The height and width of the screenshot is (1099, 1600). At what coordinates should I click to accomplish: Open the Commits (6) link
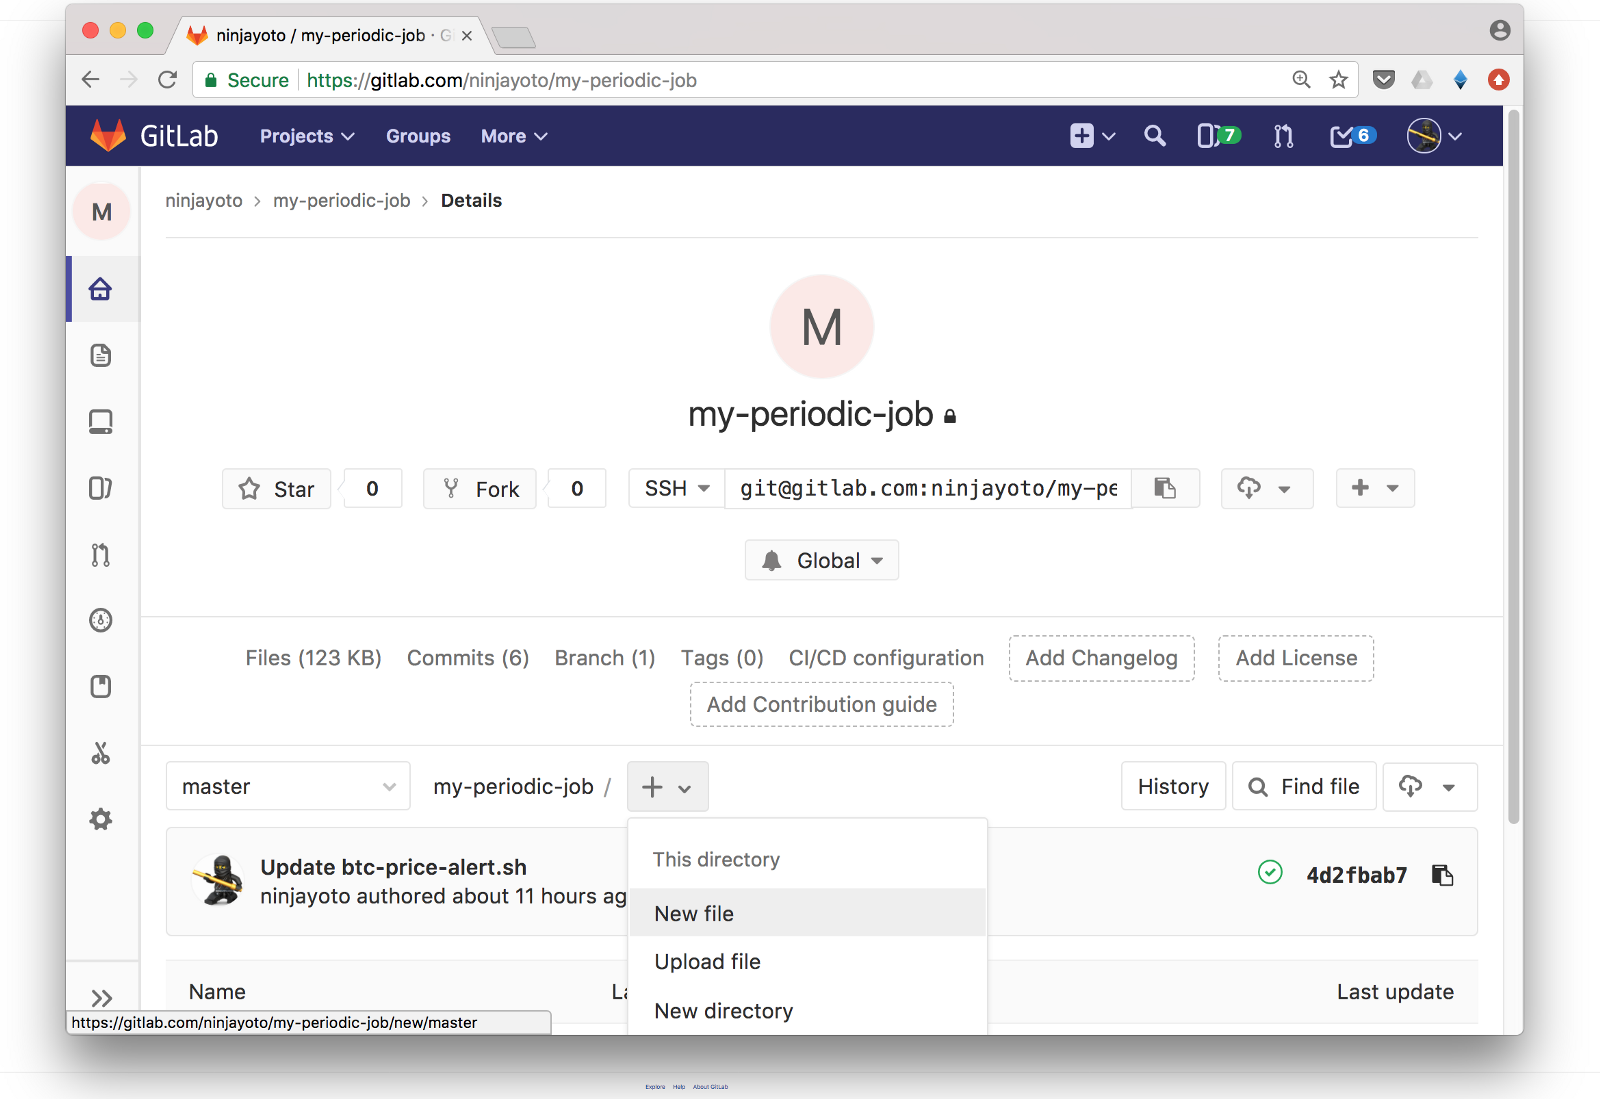(468, 659)
